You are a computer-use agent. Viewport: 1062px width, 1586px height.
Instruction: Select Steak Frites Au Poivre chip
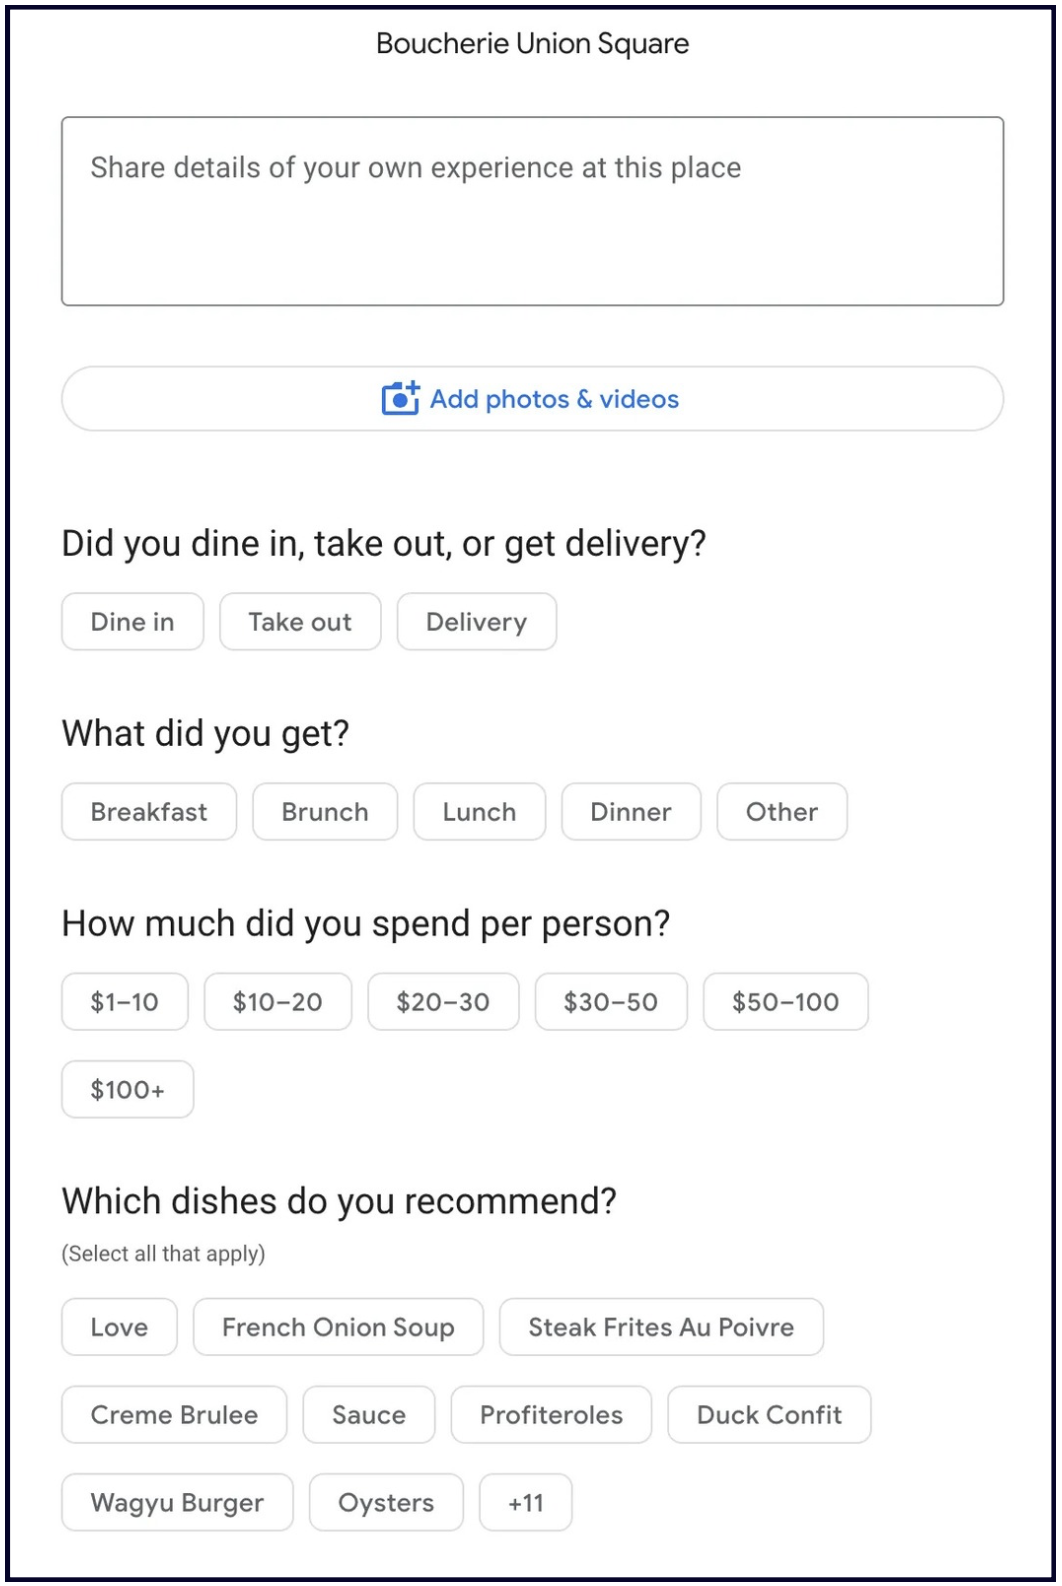click(x=661, y=1327)
